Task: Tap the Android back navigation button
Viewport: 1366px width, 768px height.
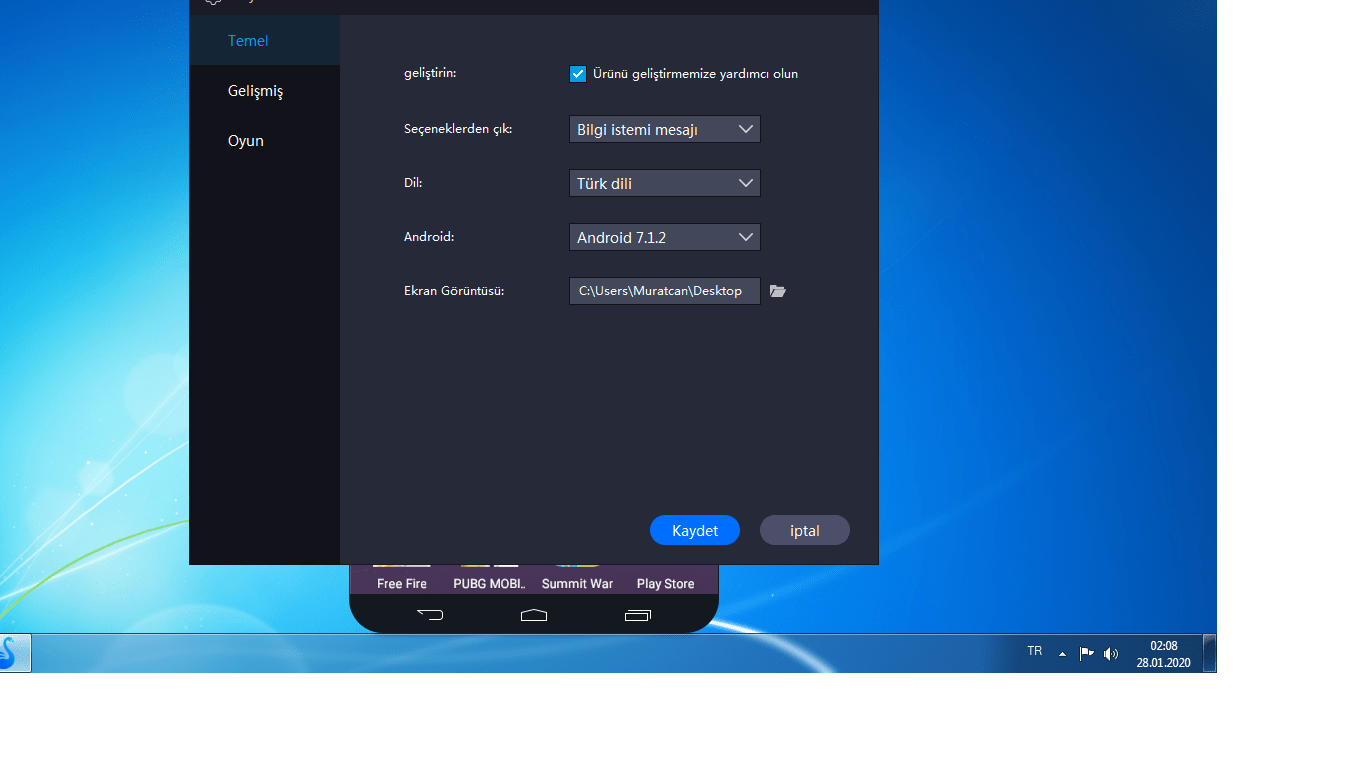Action: (430, 615)
